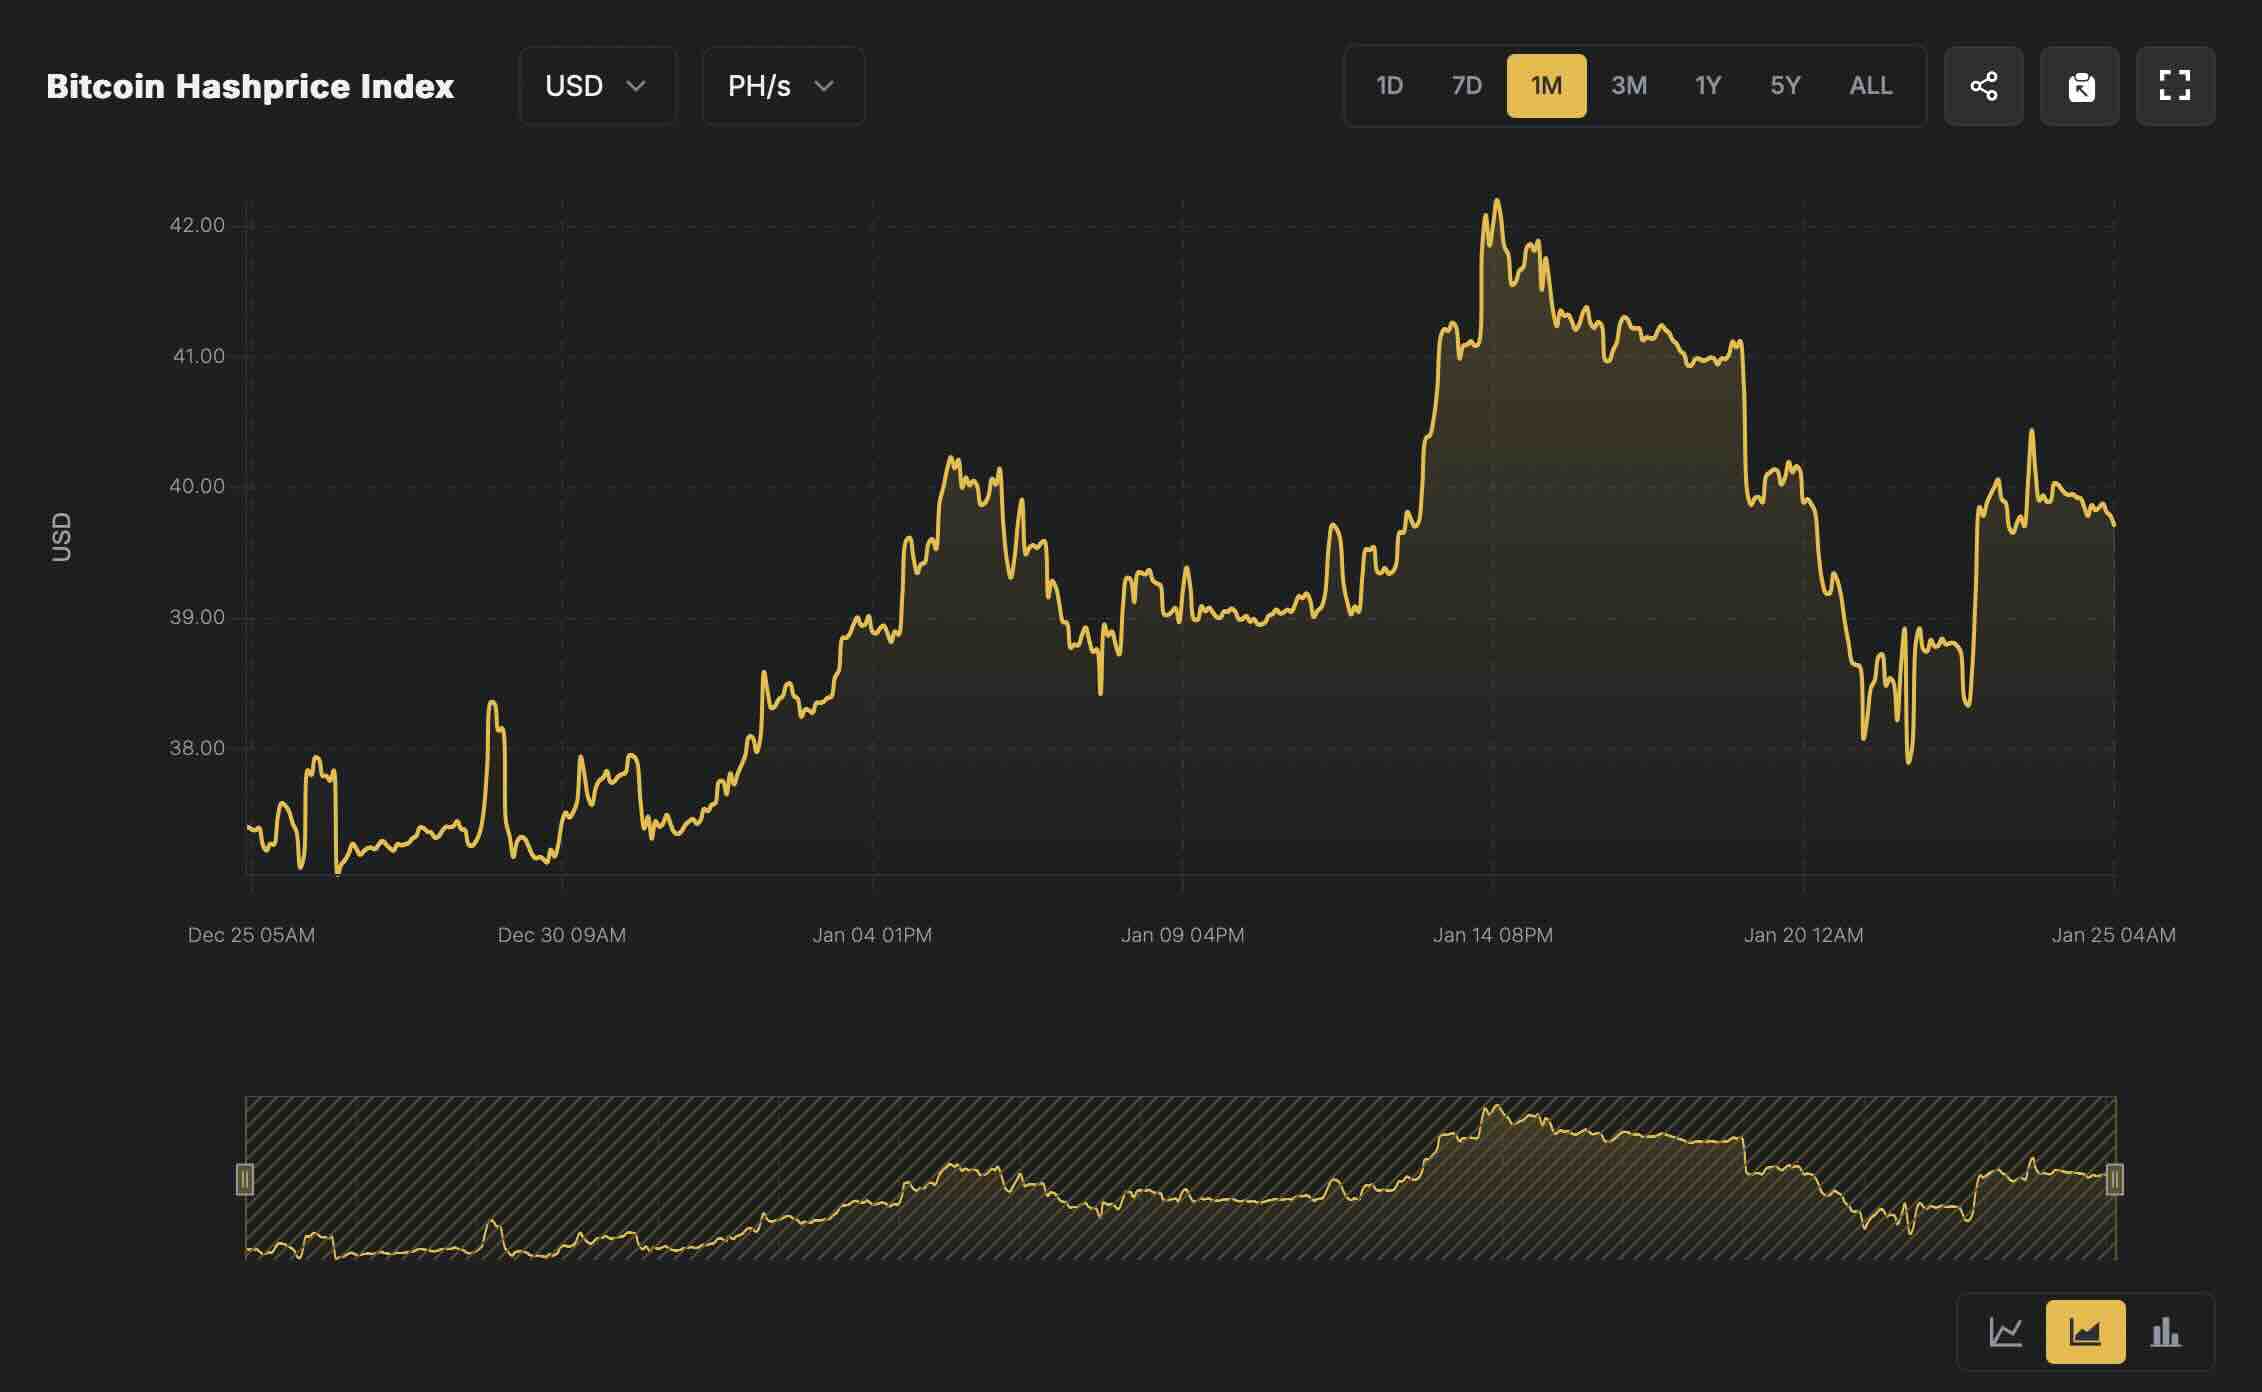Click the Bitcoin Hashprice Index title
The width and height of the screenshot is (2262, 1392).
point(250,86)
